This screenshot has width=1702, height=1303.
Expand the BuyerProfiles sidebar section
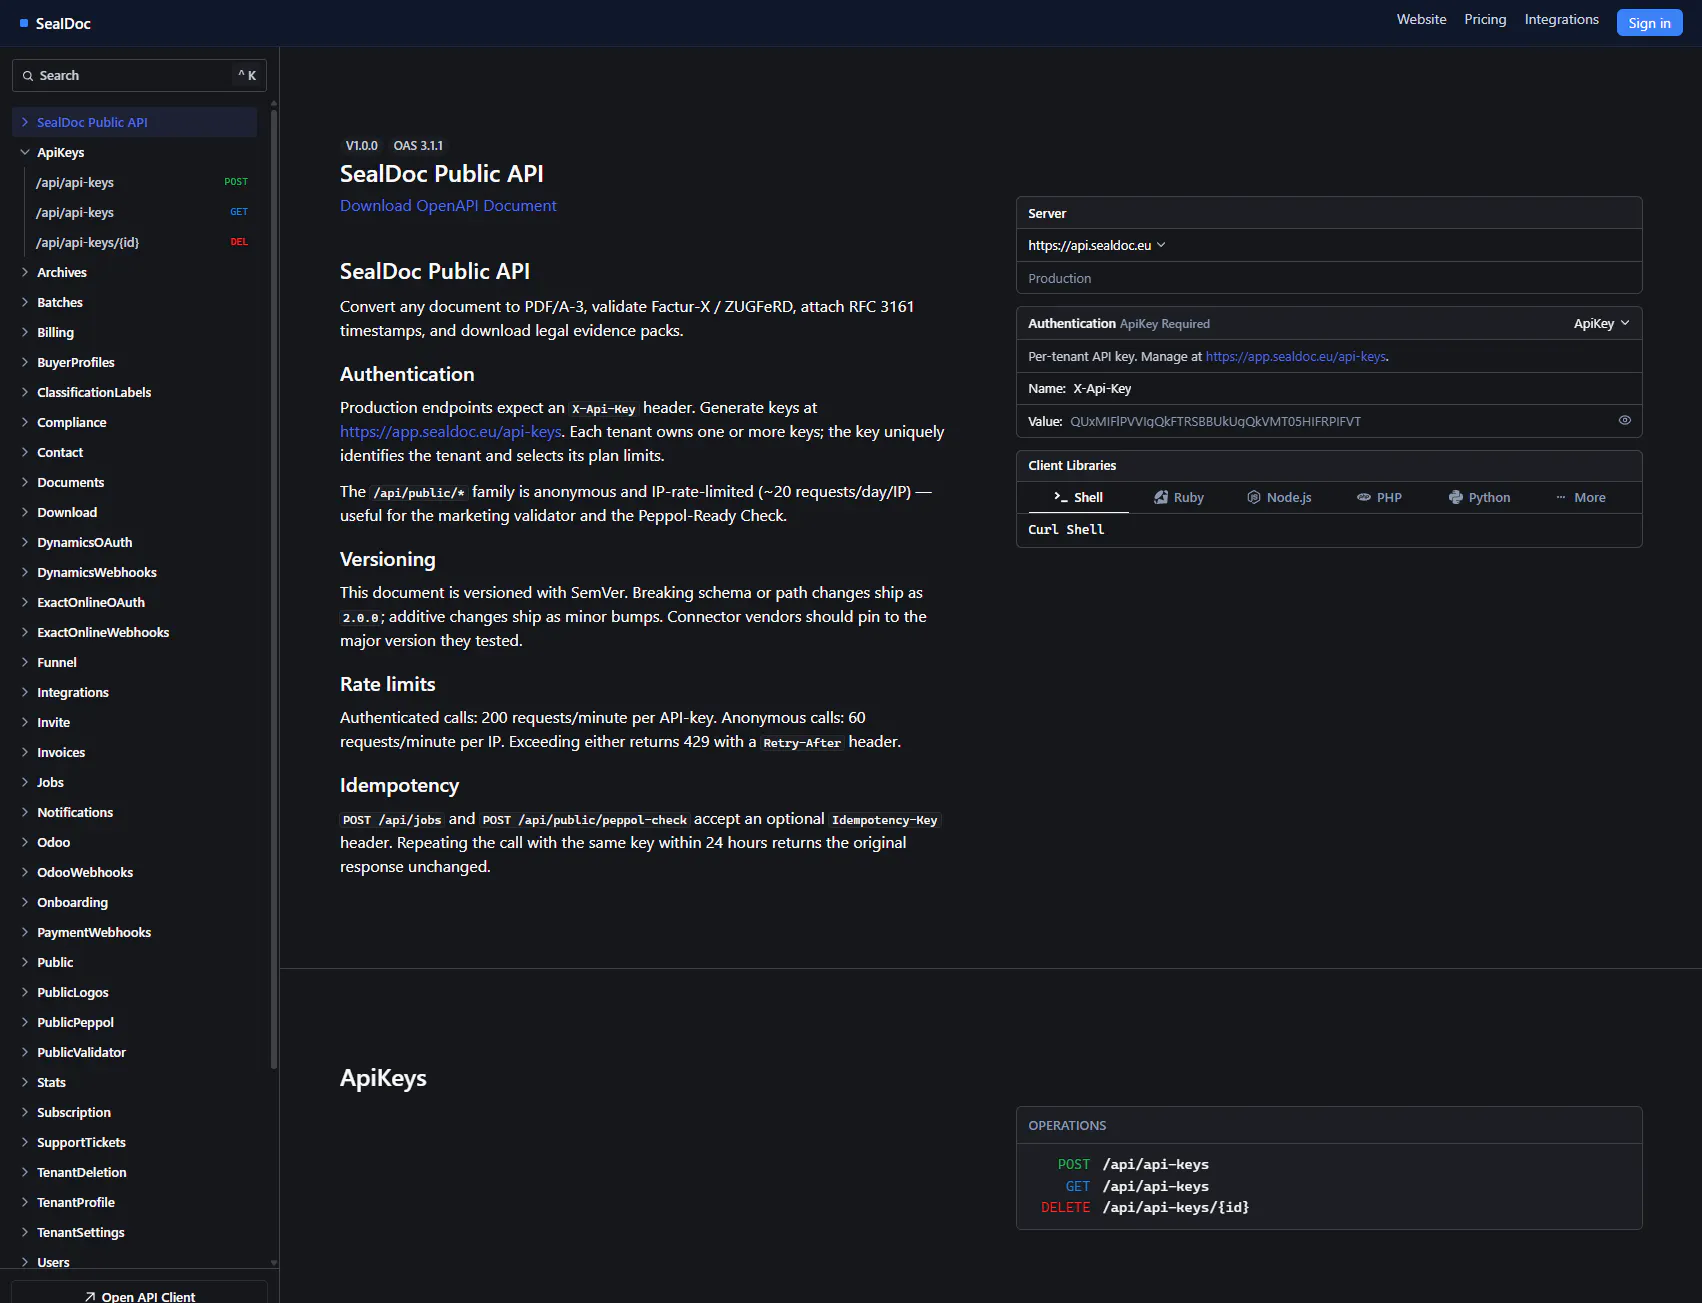pos(134,362)
